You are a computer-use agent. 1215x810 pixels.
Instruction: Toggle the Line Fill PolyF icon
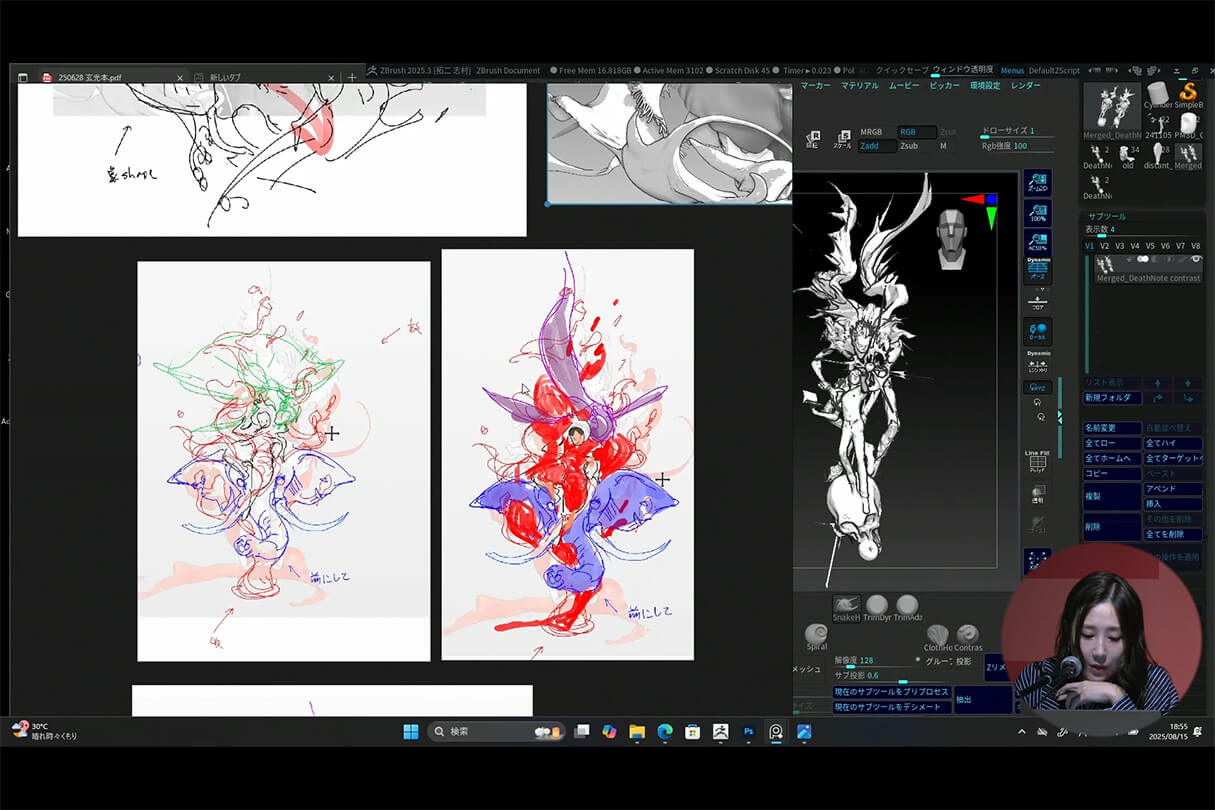pos(1037,461)
